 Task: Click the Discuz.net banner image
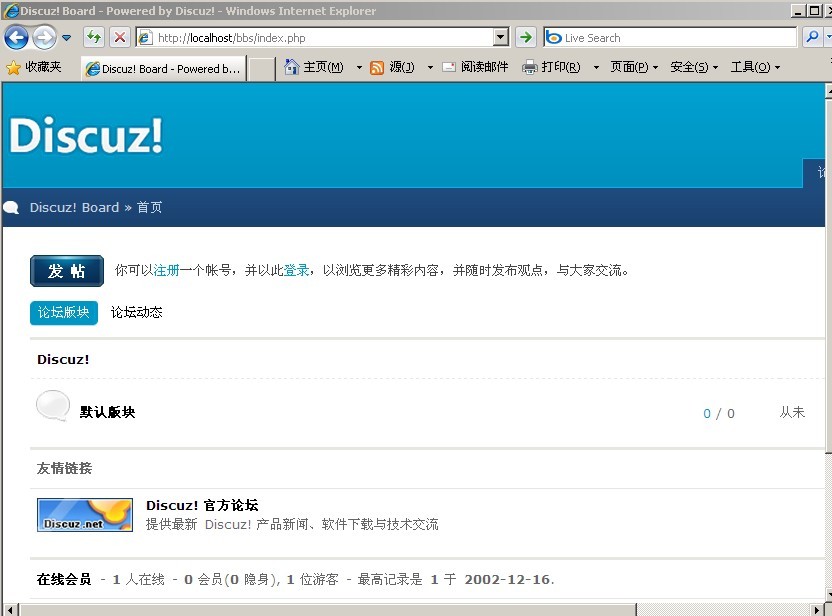(85, 515)
